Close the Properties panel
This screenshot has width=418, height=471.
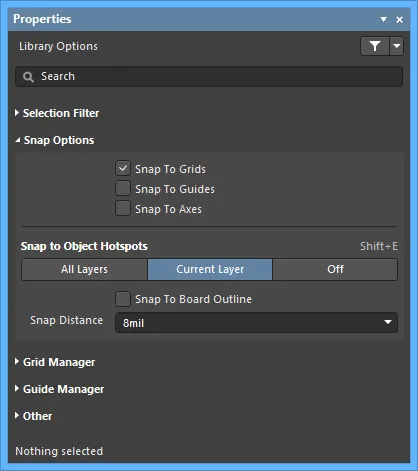point(399,20)
